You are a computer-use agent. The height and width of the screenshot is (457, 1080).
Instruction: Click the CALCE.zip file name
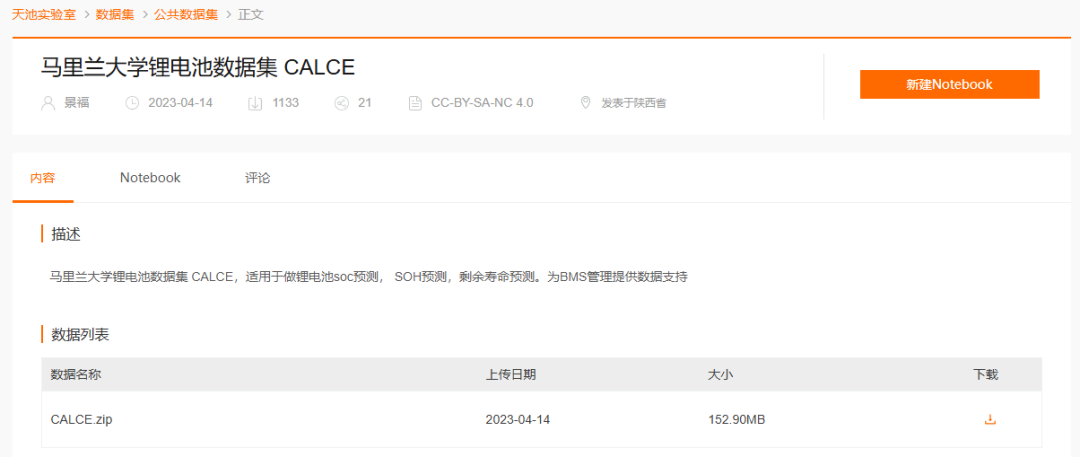[81, 419]
